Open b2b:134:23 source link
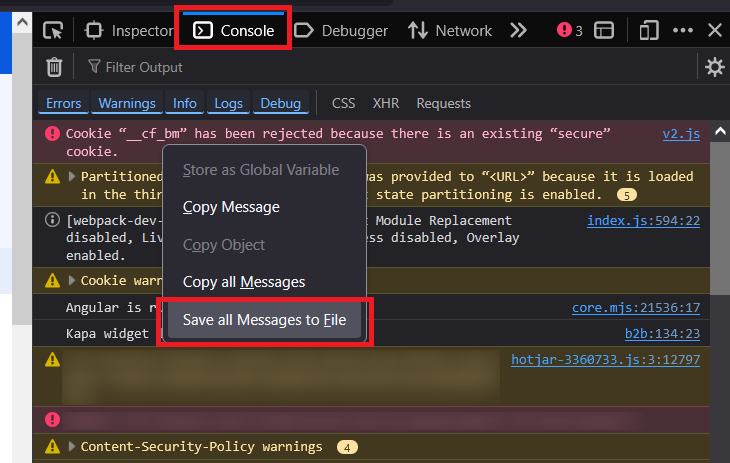This screenshot has width=730, height=463. pos(662,334)
